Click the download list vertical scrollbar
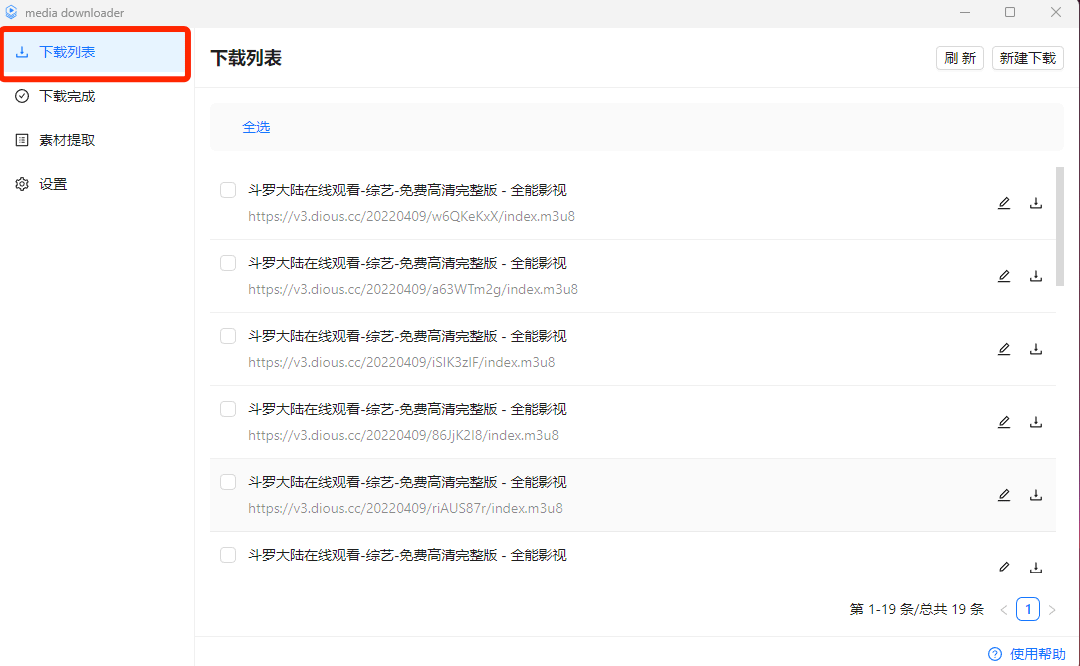1080x666 pixels. pos(1060,226)
